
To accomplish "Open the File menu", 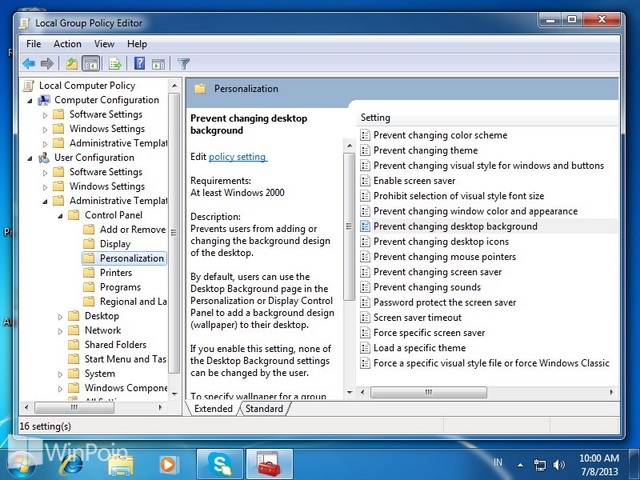I will [33, 44].
